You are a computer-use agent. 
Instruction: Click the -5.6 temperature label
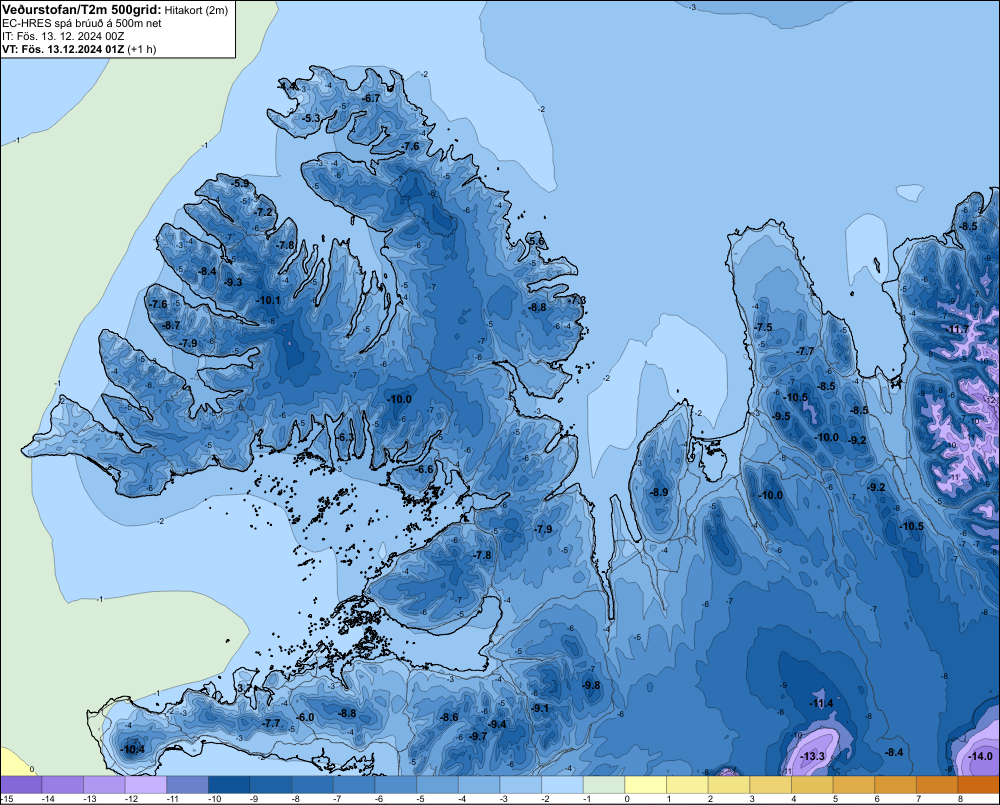pos(536,241)
